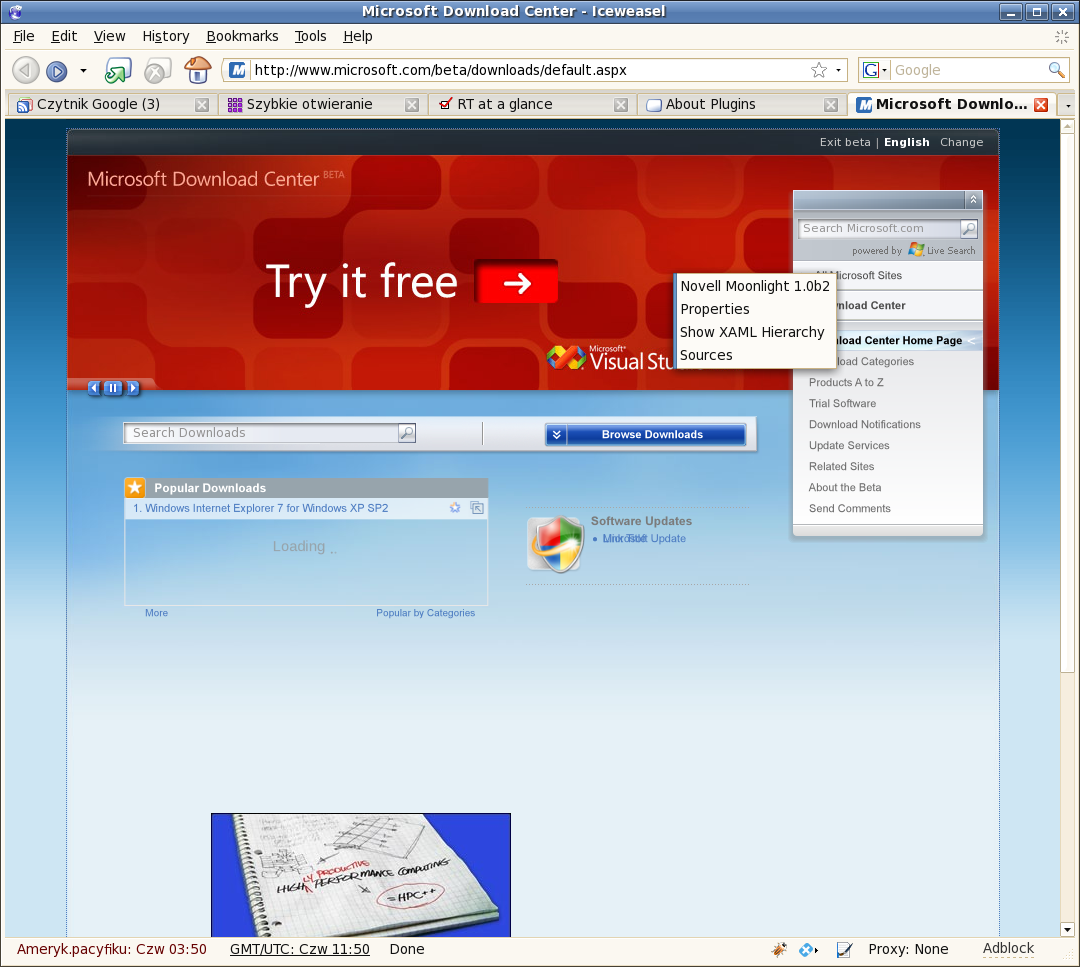Click the Search Microsoft.com field
The height and width of the screenshot is (967, 1080).
[879, 228]
